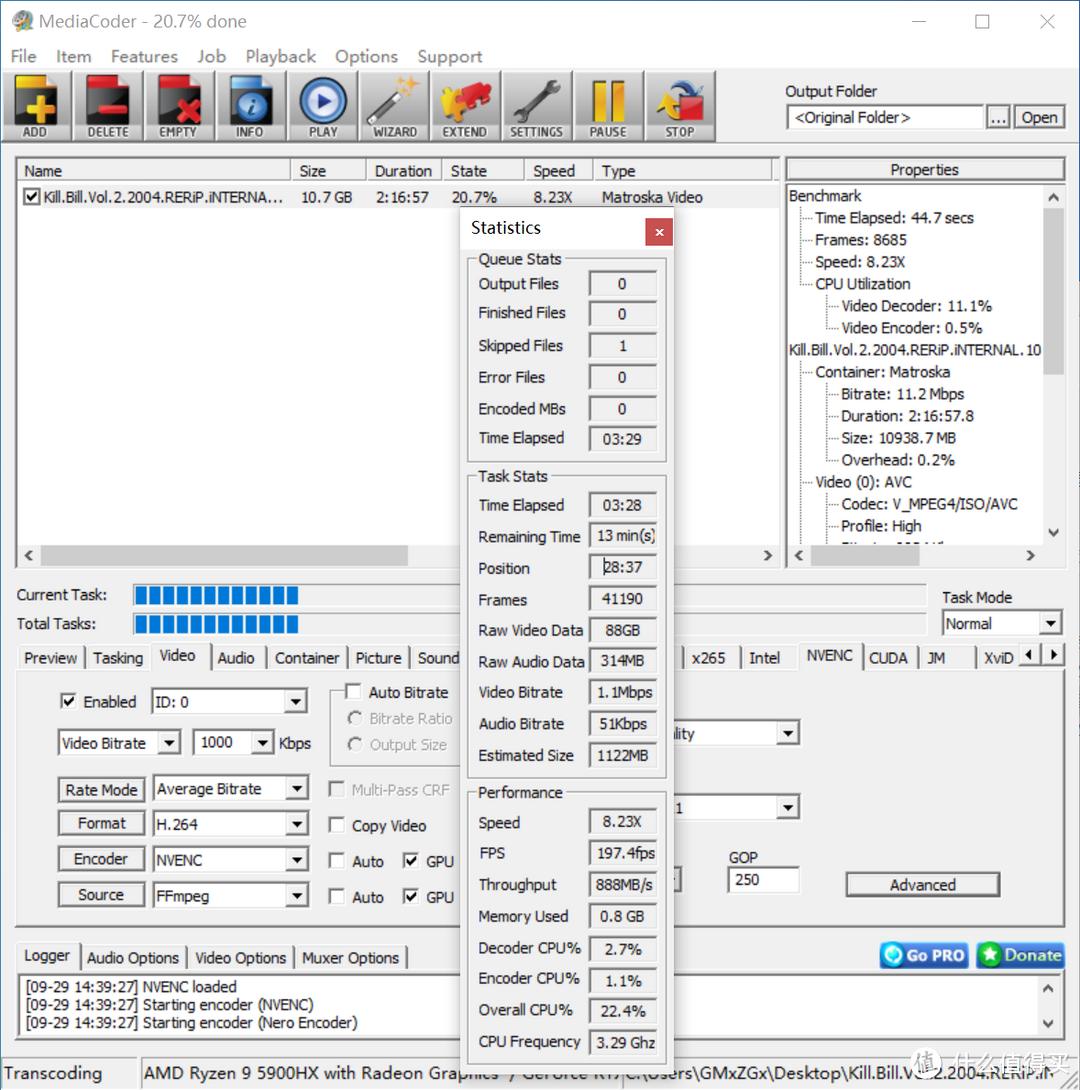1080x1090 pixels.
Task: Click the ADD toolbar icon
Action: [36, 105]
